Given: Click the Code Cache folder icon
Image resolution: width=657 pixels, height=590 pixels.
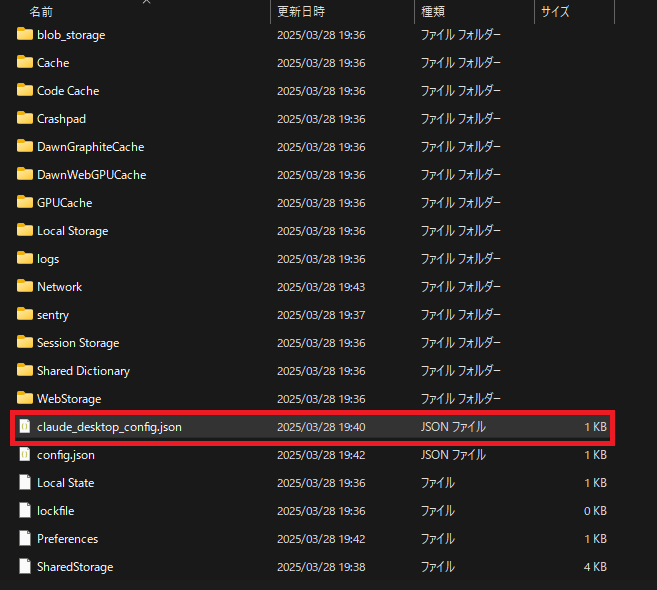Looking at the screenshot, I should [x=25, y=91].
